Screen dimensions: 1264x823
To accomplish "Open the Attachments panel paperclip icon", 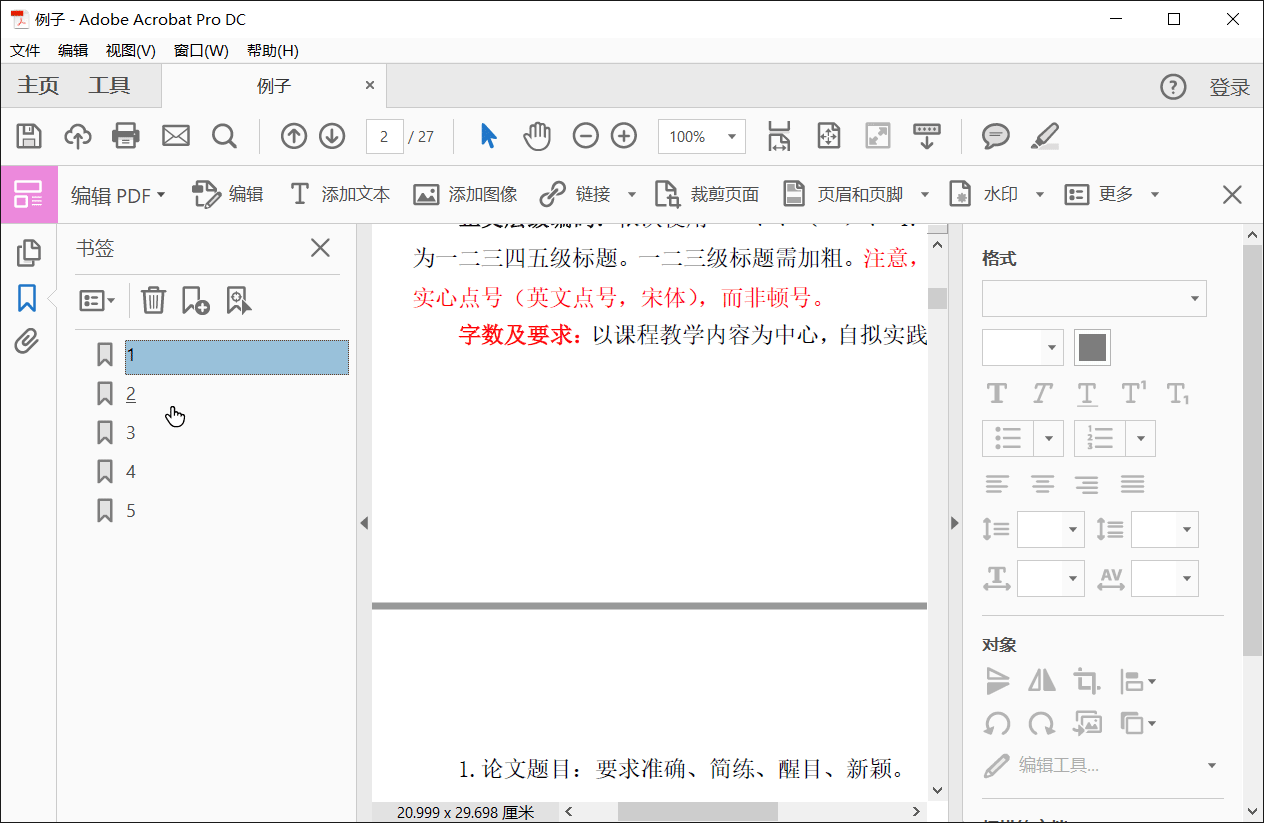I will (27, 342).
